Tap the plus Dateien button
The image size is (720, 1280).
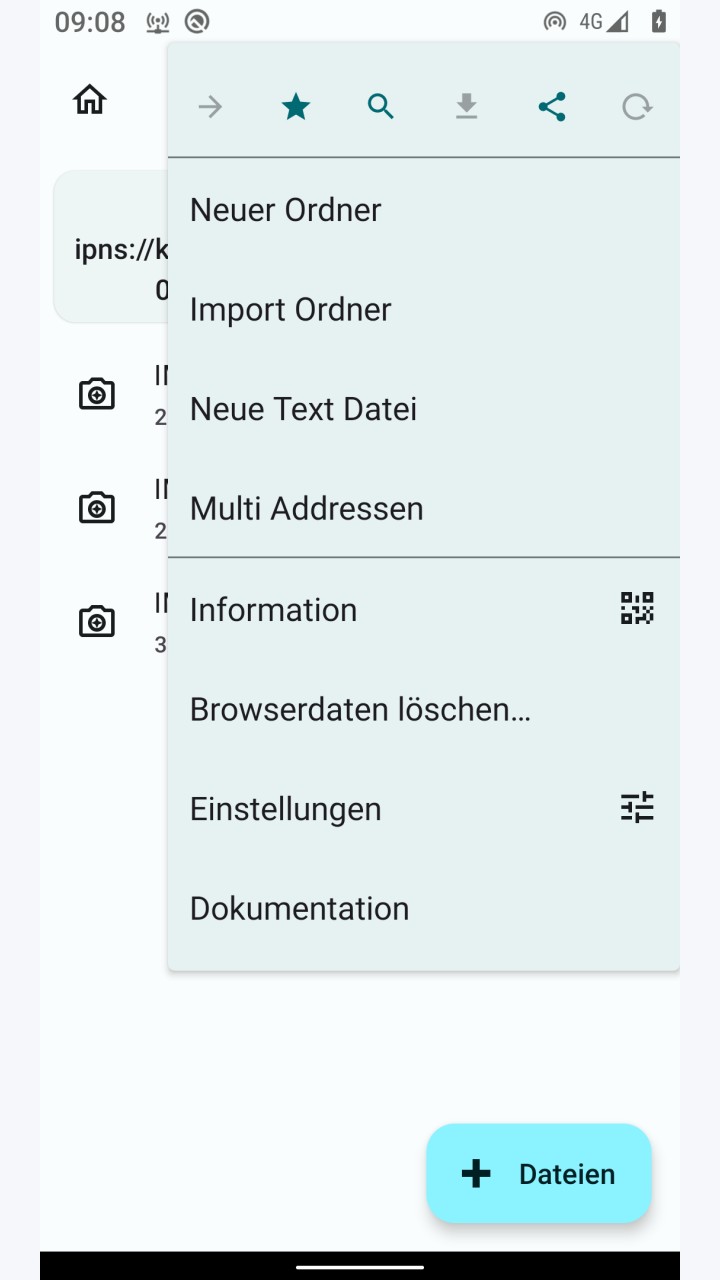tap(539, 1173)
